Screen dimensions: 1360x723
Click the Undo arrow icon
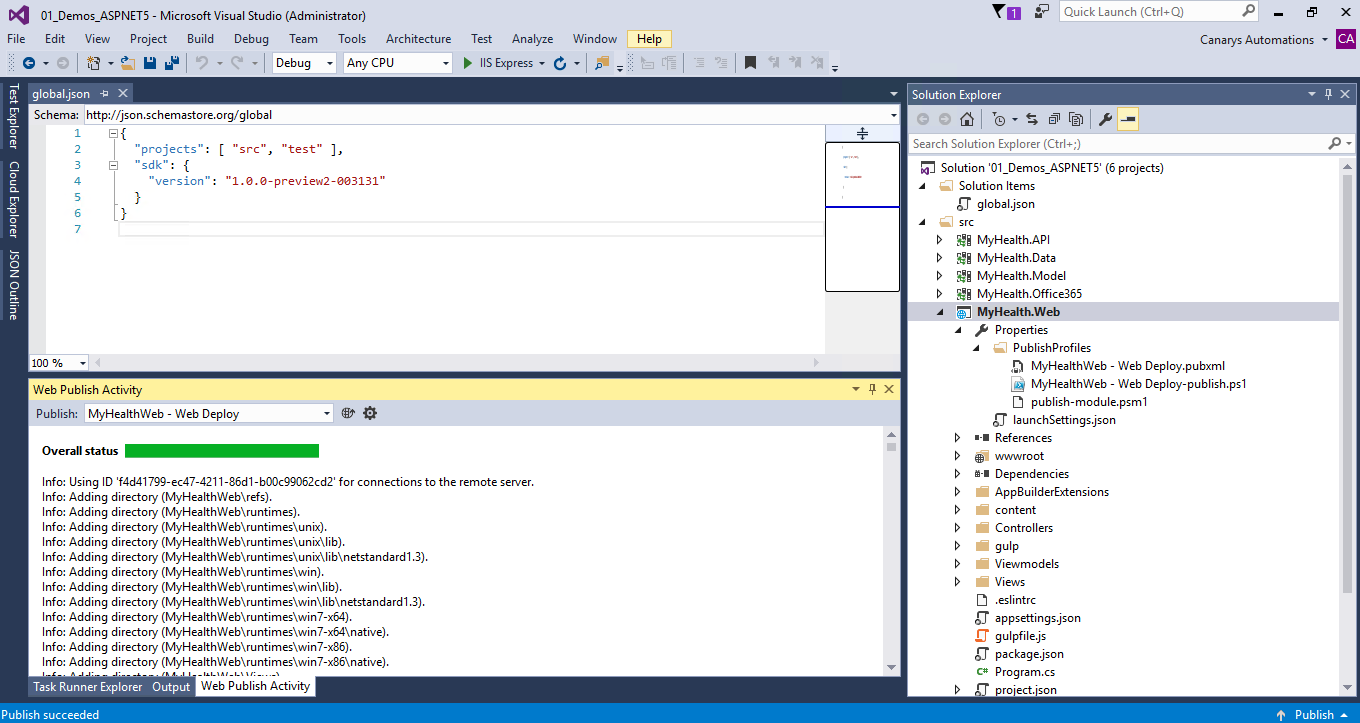coord(201,63)
